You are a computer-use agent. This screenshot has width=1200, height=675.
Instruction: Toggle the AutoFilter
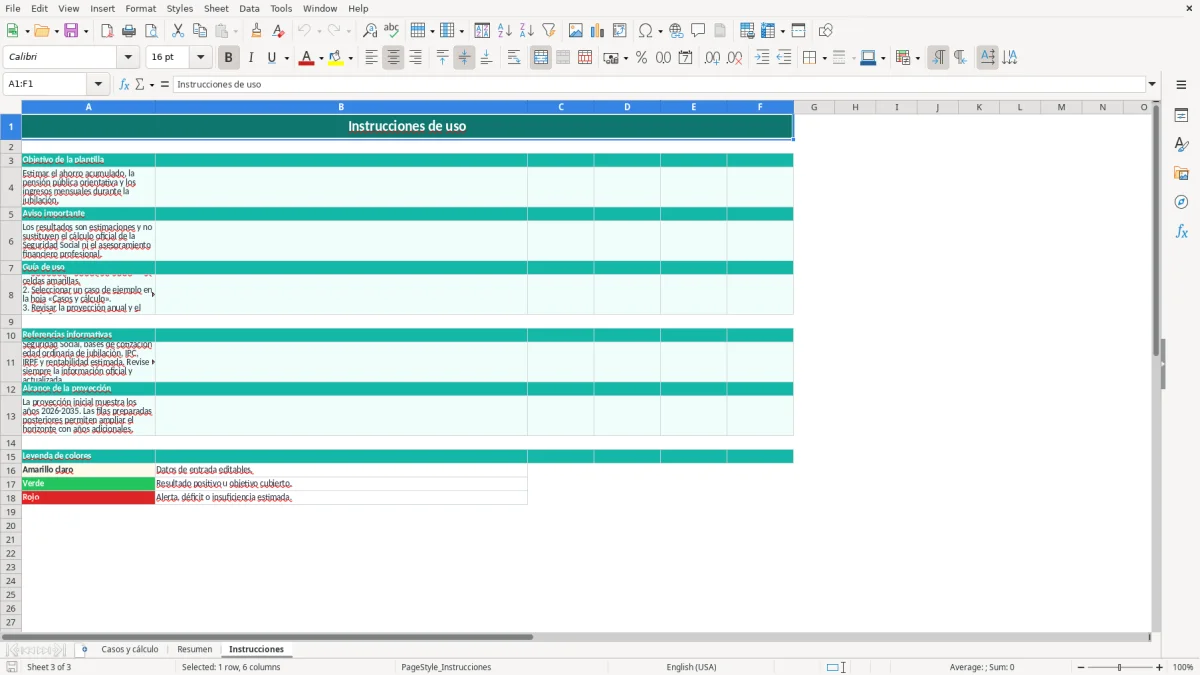click(549, 31)
